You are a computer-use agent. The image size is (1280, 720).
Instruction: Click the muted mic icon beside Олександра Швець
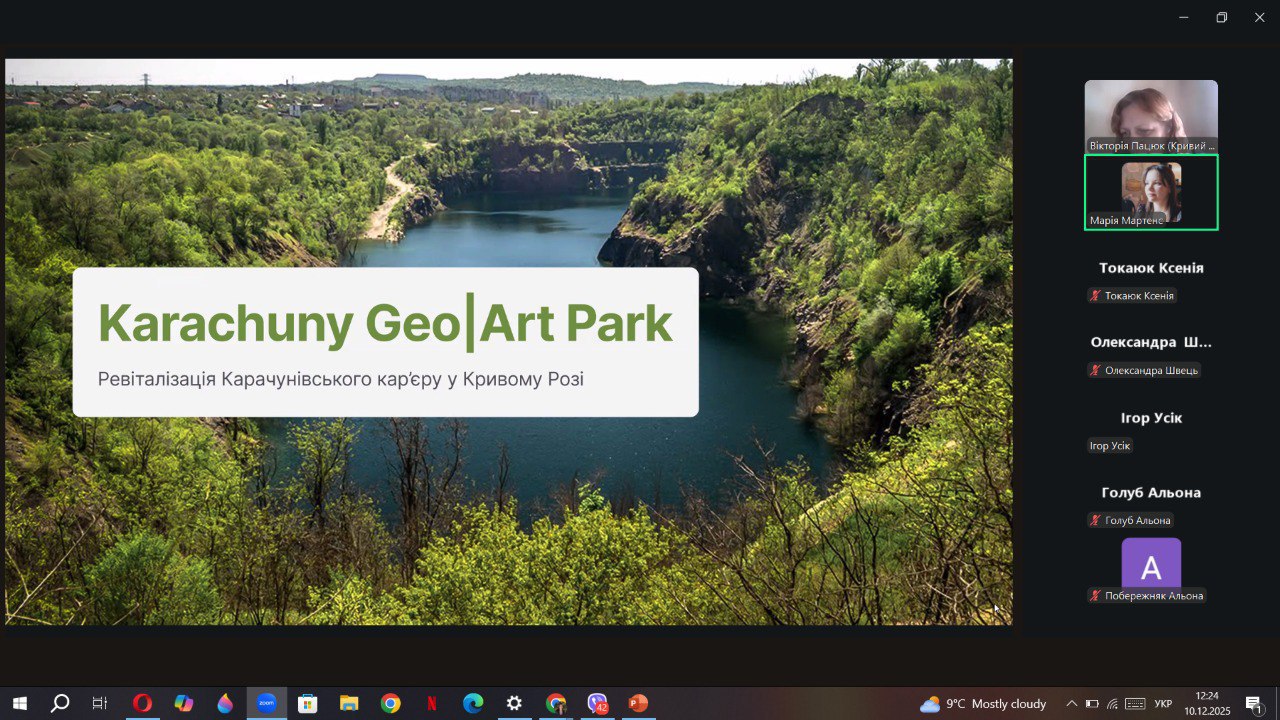click(x=1096, y=370)
